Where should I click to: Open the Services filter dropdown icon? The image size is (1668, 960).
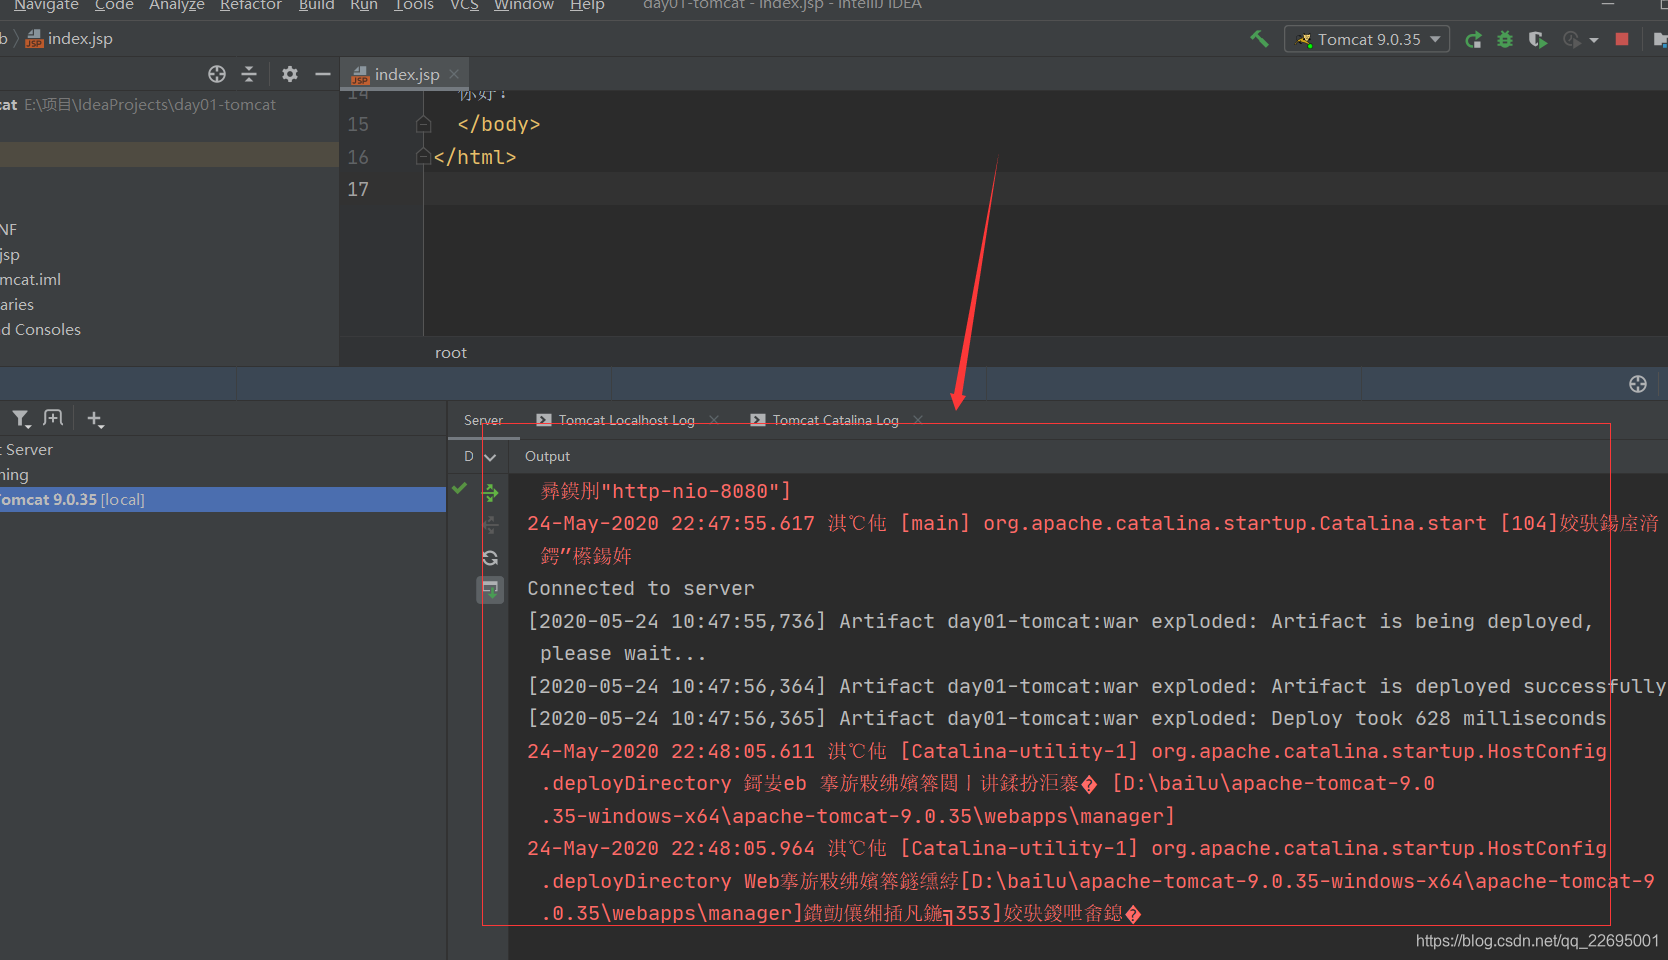click(x=21, y=419)
